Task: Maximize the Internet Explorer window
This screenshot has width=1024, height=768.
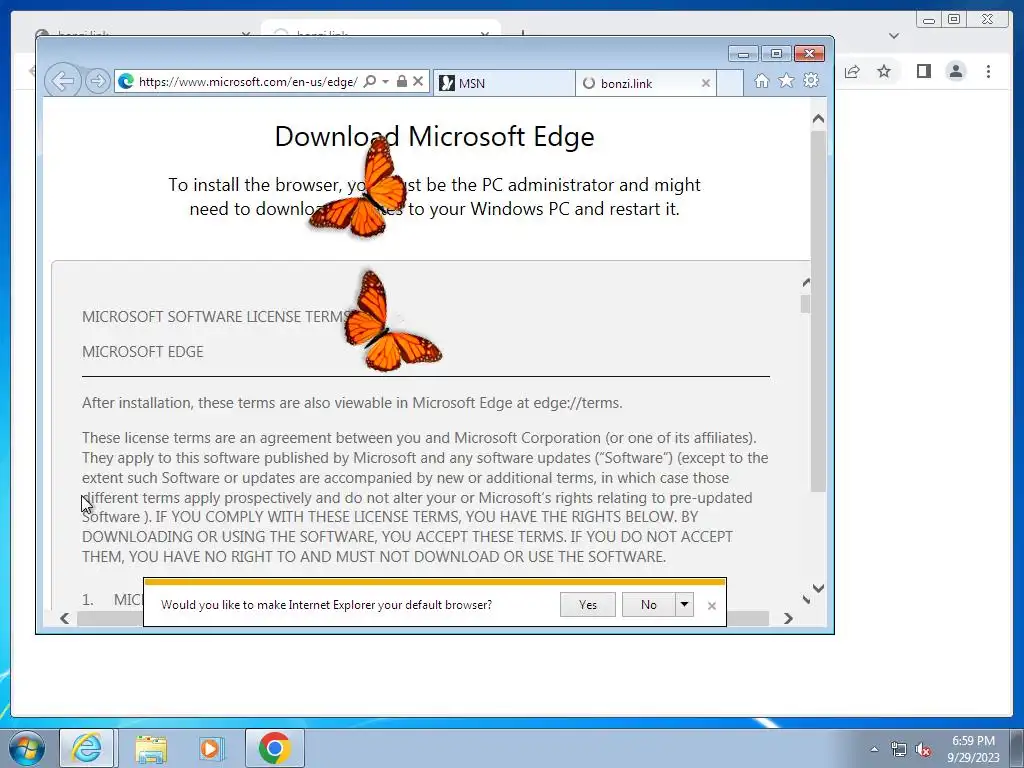Action: click(x=776, y=54)
